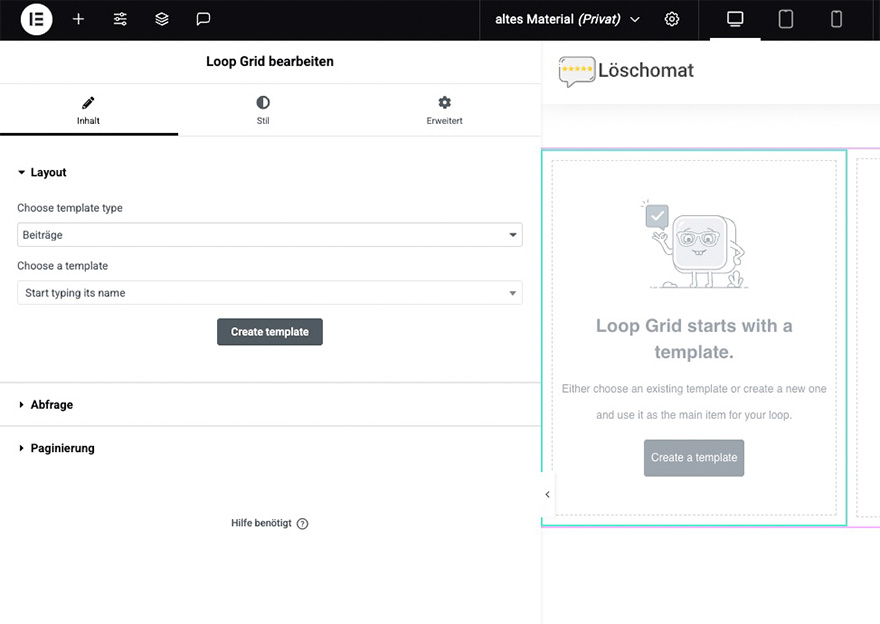Open page settings gear icon
This screenshot has height=624, width=880.
click(672, 19)
